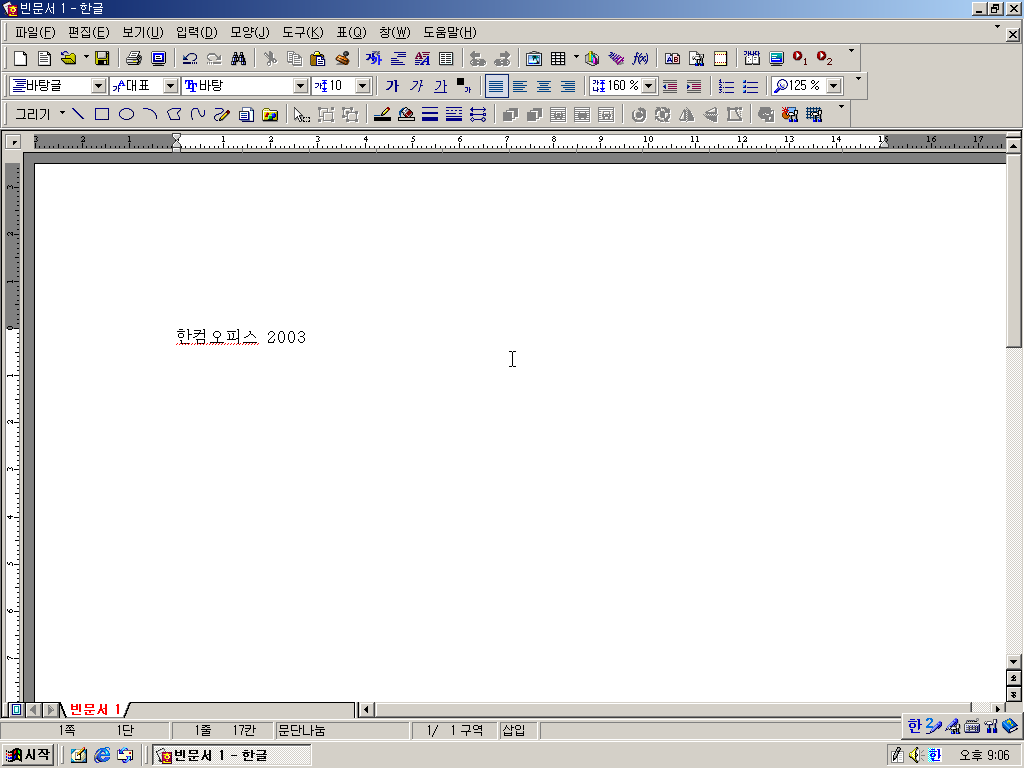Launch Internet Explorer from quick launch
The height and width of the screenshot is (768, 1024).
click(102, 756)
